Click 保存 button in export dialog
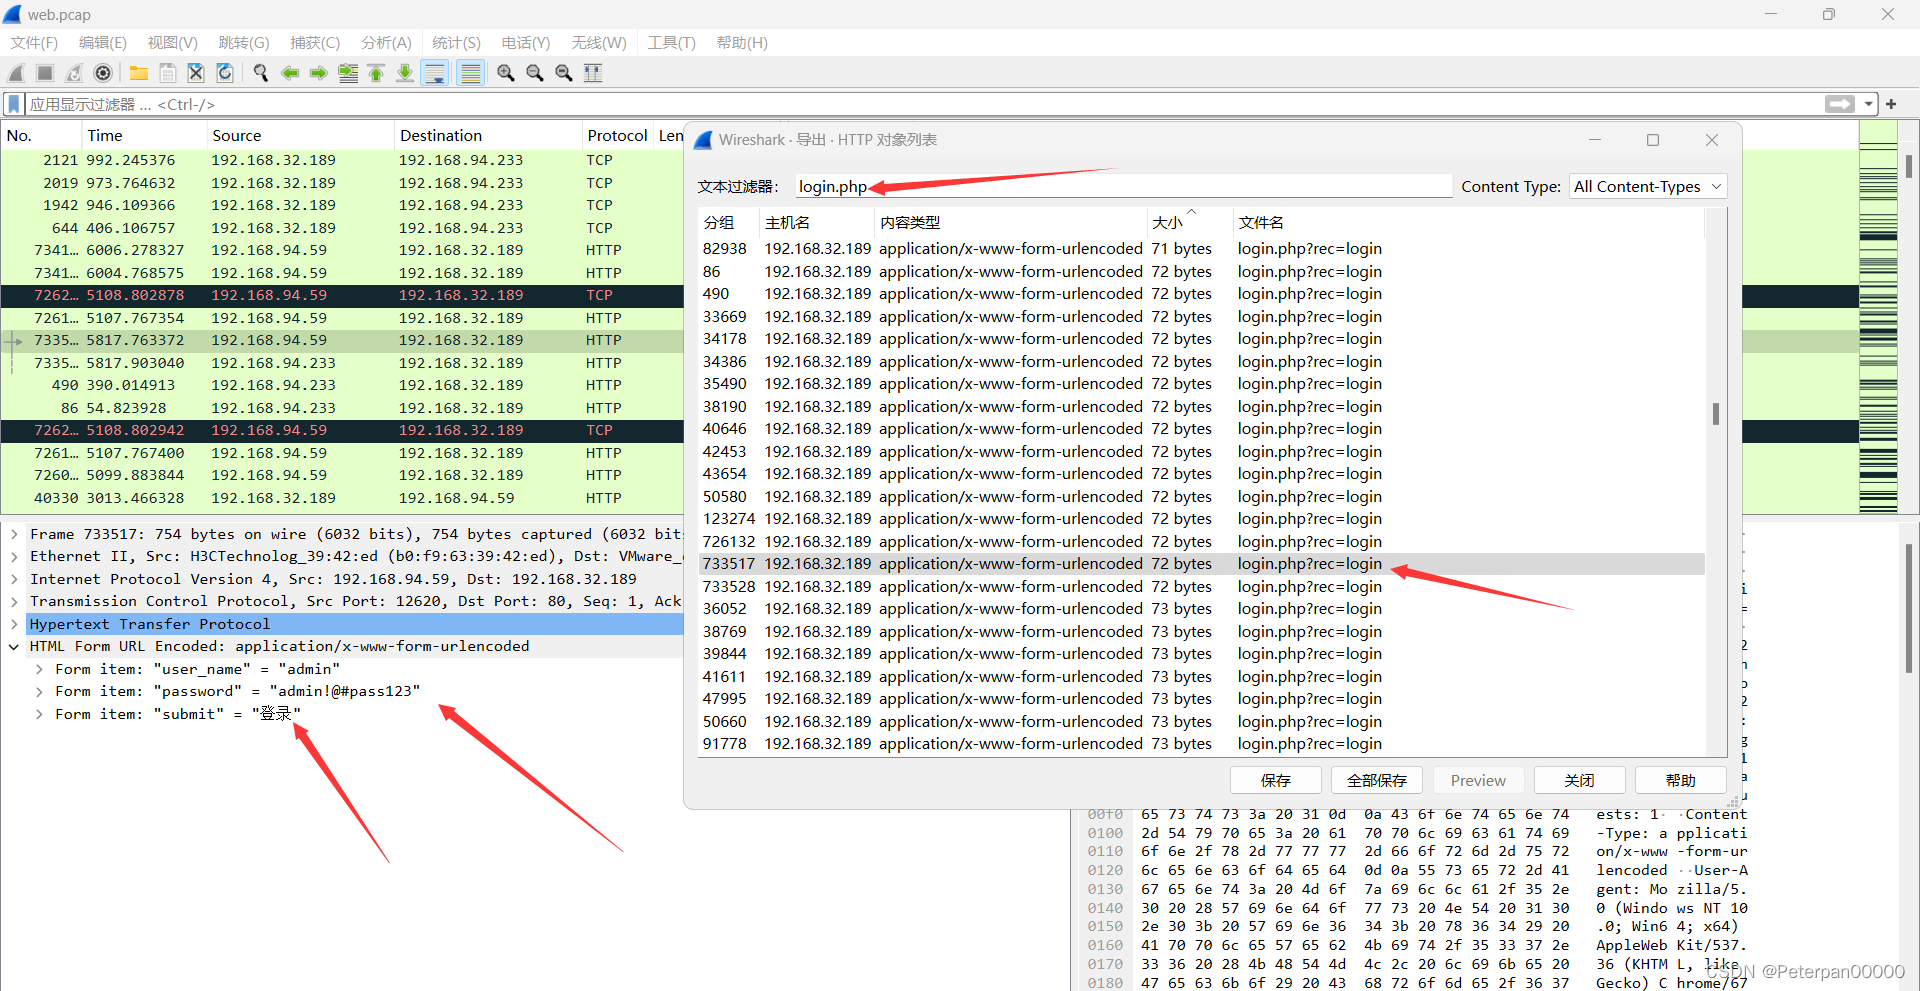This screenshot has width=1920, height=991. tap(1276, 780)
